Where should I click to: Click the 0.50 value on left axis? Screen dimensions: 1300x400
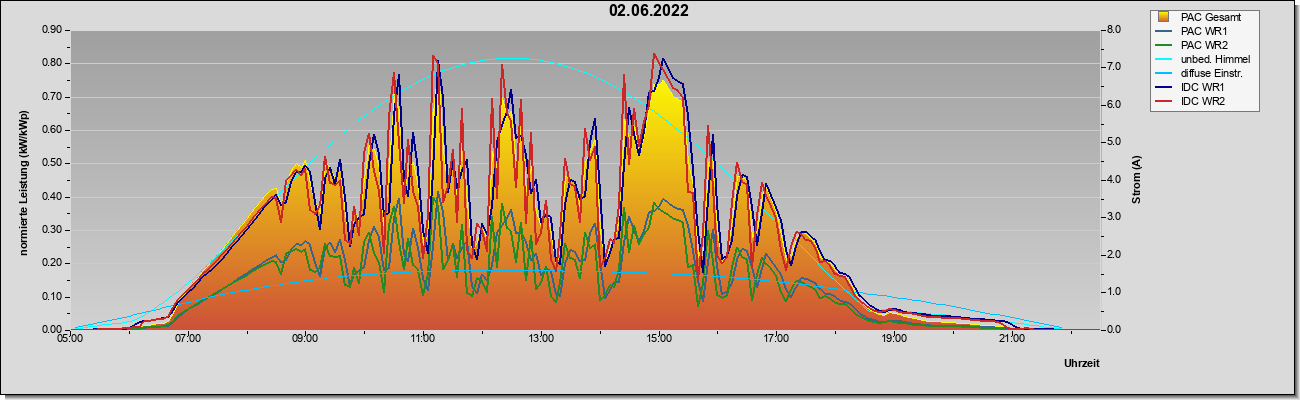pos(52,163)
